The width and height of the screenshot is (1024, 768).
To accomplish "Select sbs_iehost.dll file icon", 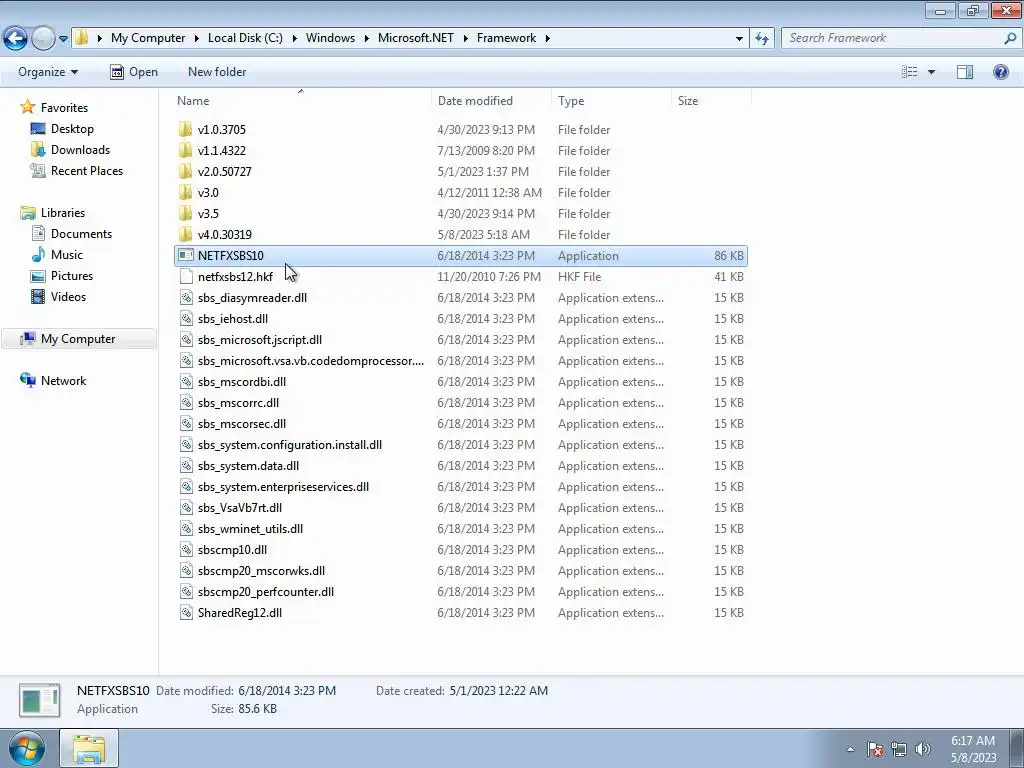I will [x=186, y=319].
